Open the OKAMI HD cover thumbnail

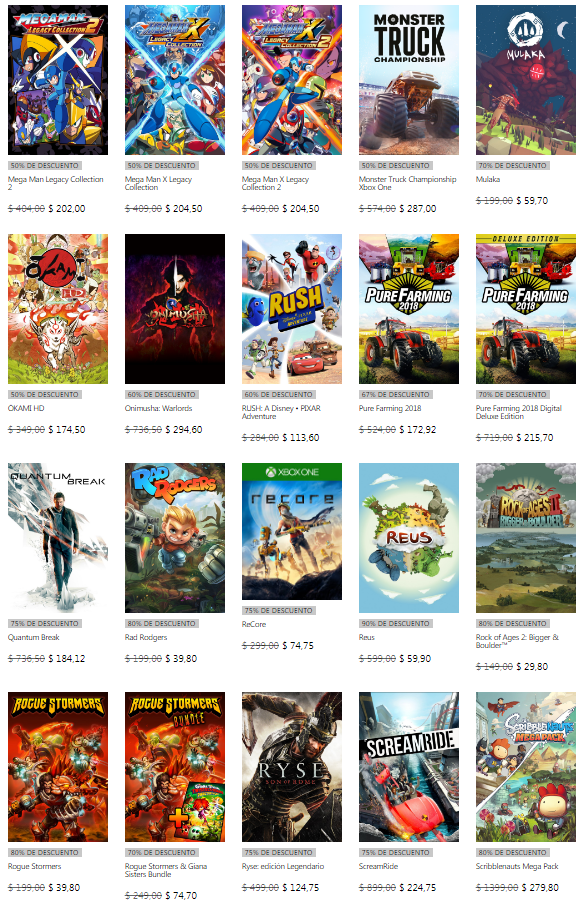click(58, 309)
